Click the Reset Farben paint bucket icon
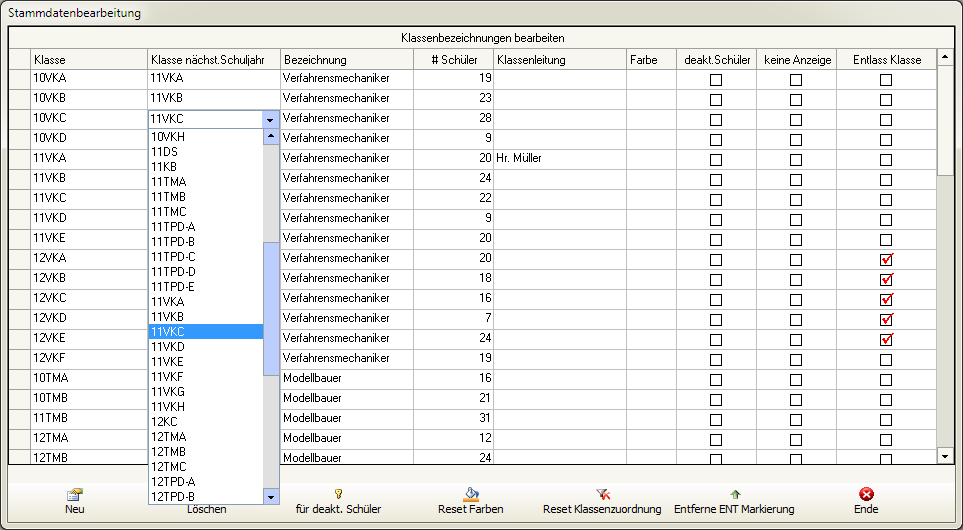The image size is (963, 530). [x=471, y=494]
